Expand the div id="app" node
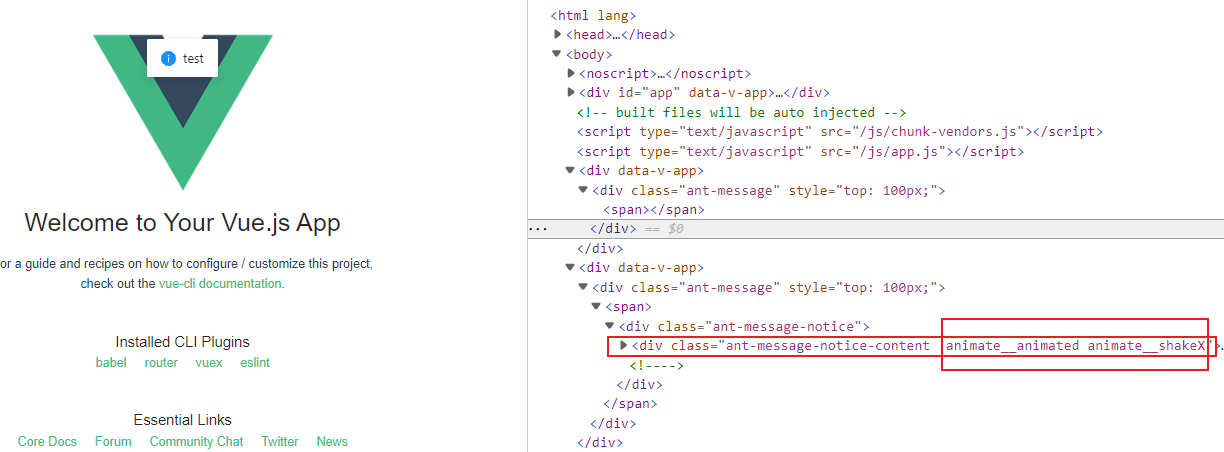Viewport: 1224px width, 452px height. coord(571,92)
